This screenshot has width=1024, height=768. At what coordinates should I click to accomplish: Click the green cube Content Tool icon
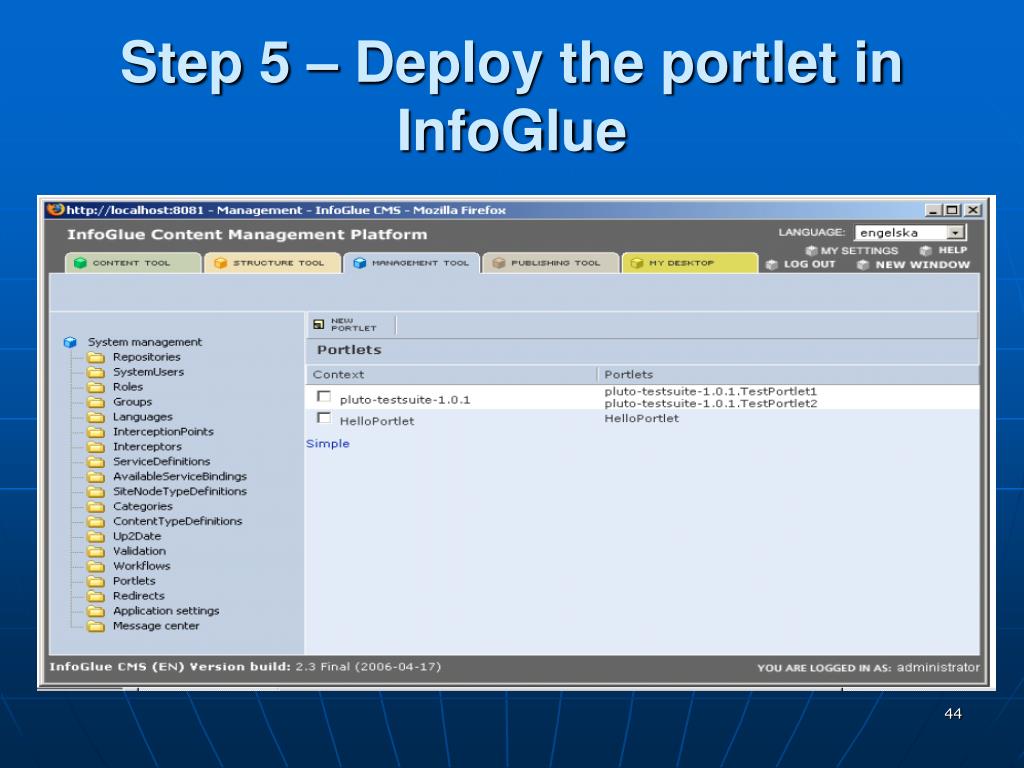[x=80, y=263]
